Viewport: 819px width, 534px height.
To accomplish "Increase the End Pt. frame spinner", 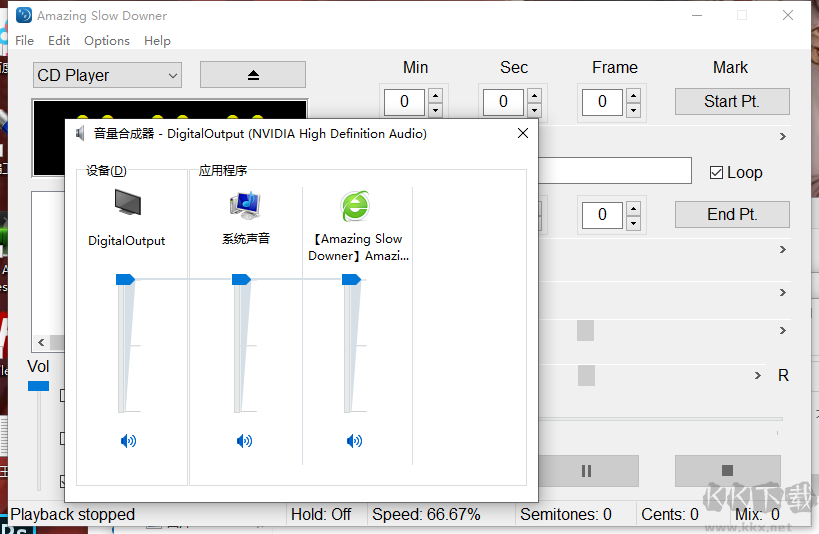I will point(634,209).
